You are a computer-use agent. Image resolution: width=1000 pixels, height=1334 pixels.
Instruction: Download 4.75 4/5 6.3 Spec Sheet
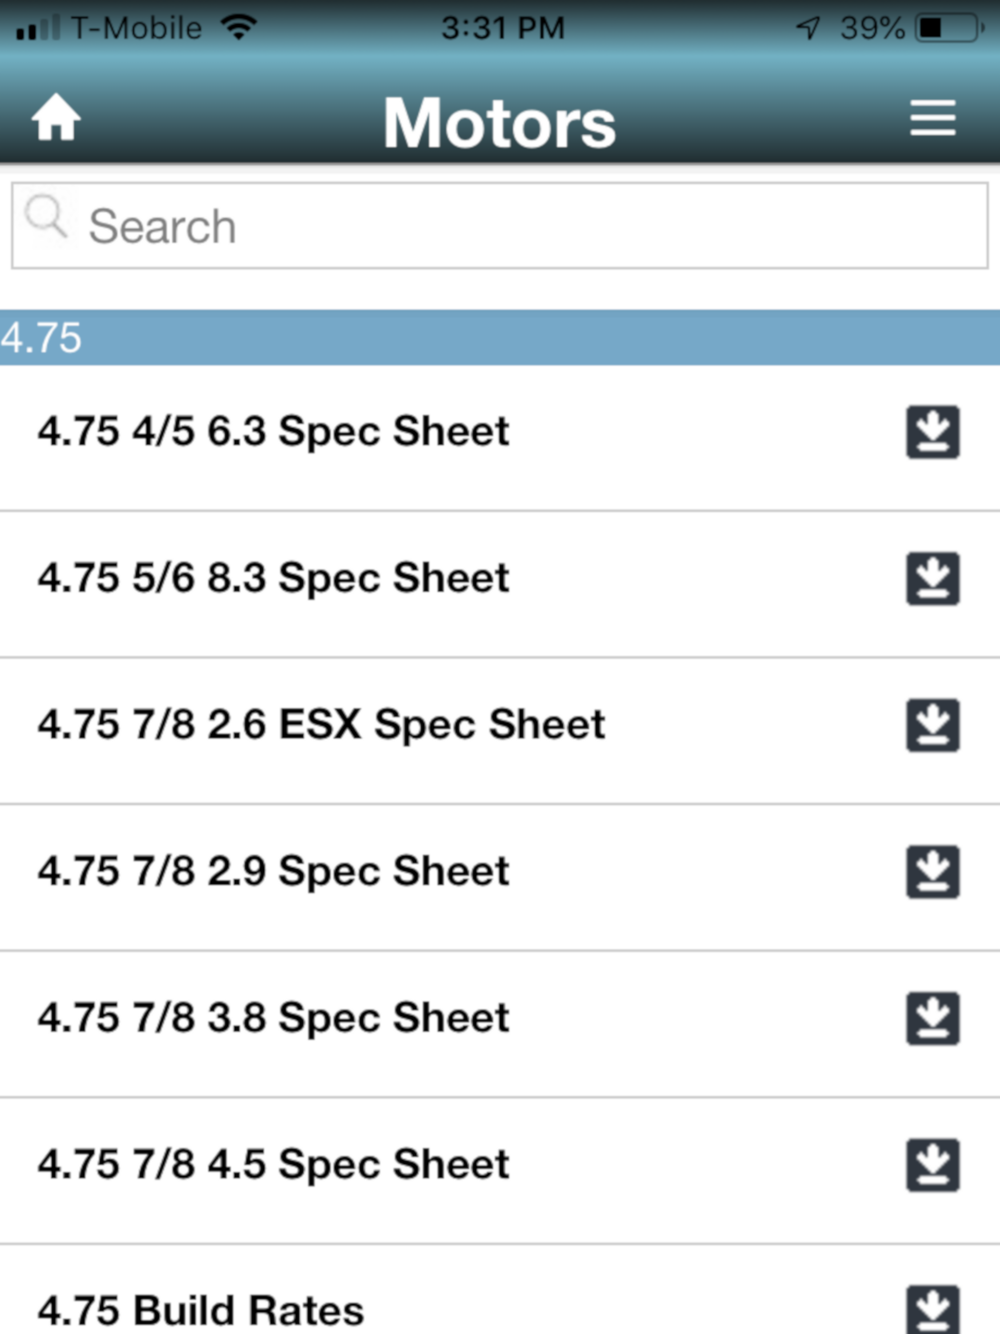pos(933,432)
